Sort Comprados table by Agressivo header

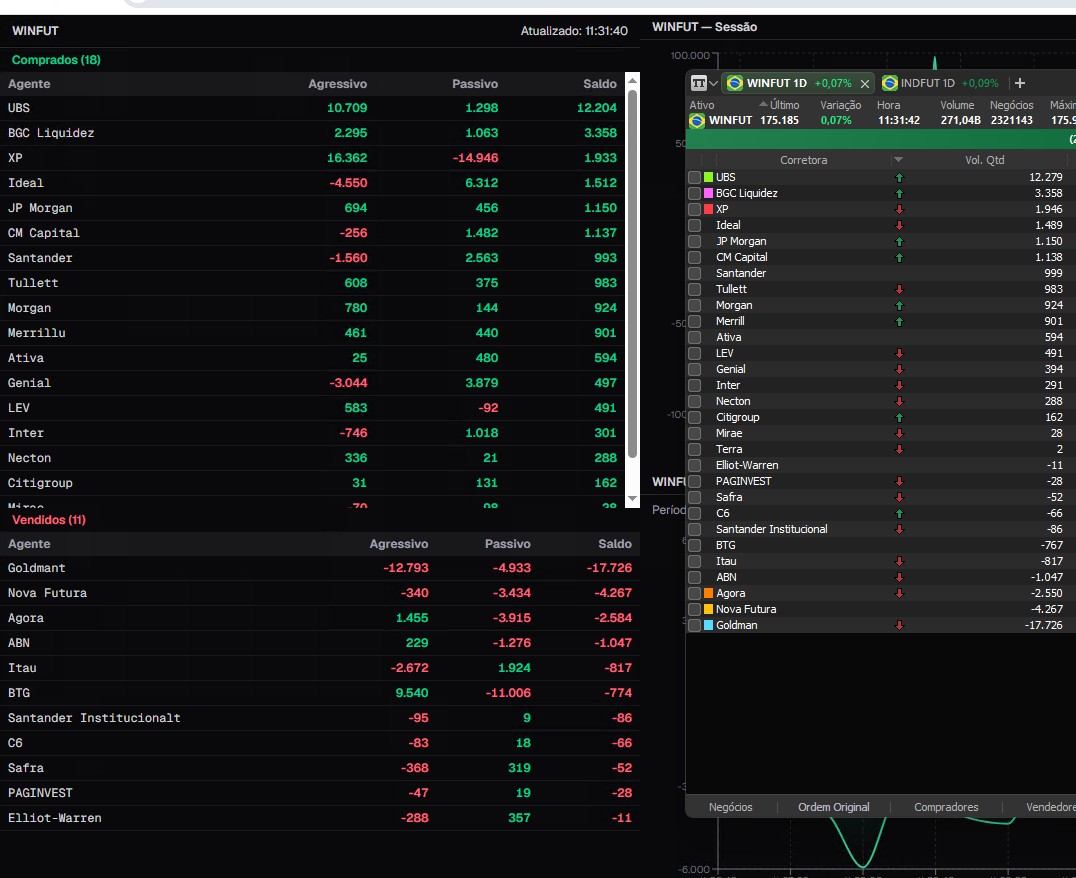[337, 84]
